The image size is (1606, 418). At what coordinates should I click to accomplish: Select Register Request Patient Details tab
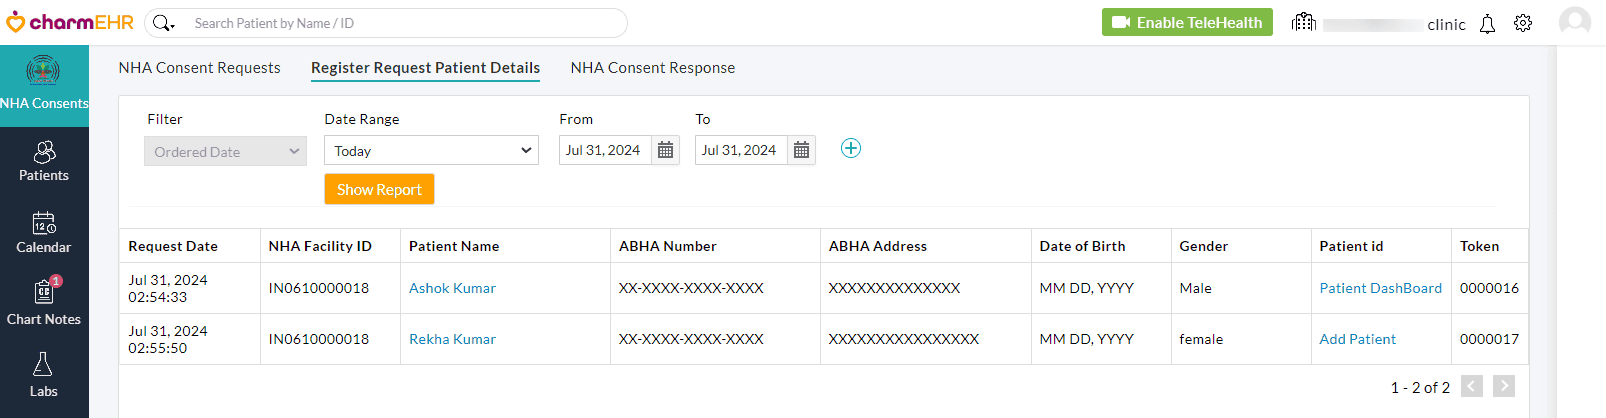tap(426, 68)
